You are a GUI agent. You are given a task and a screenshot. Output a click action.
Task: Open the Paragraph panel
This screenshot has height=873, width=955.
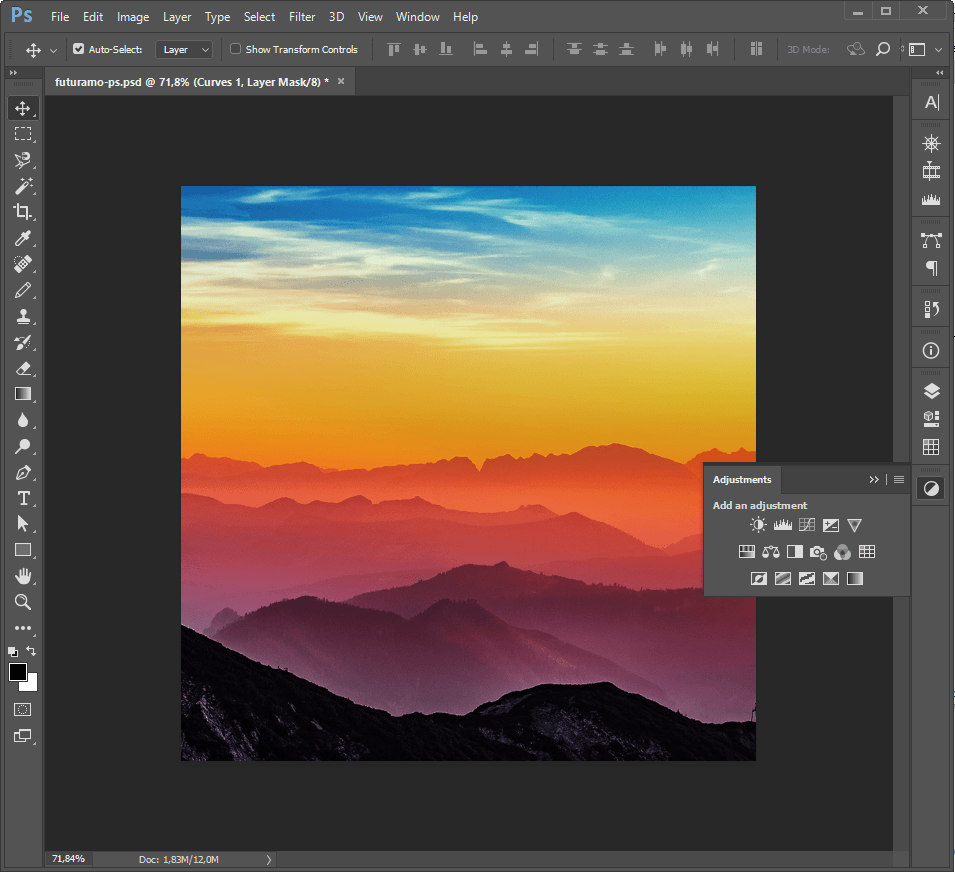point(930,268)
